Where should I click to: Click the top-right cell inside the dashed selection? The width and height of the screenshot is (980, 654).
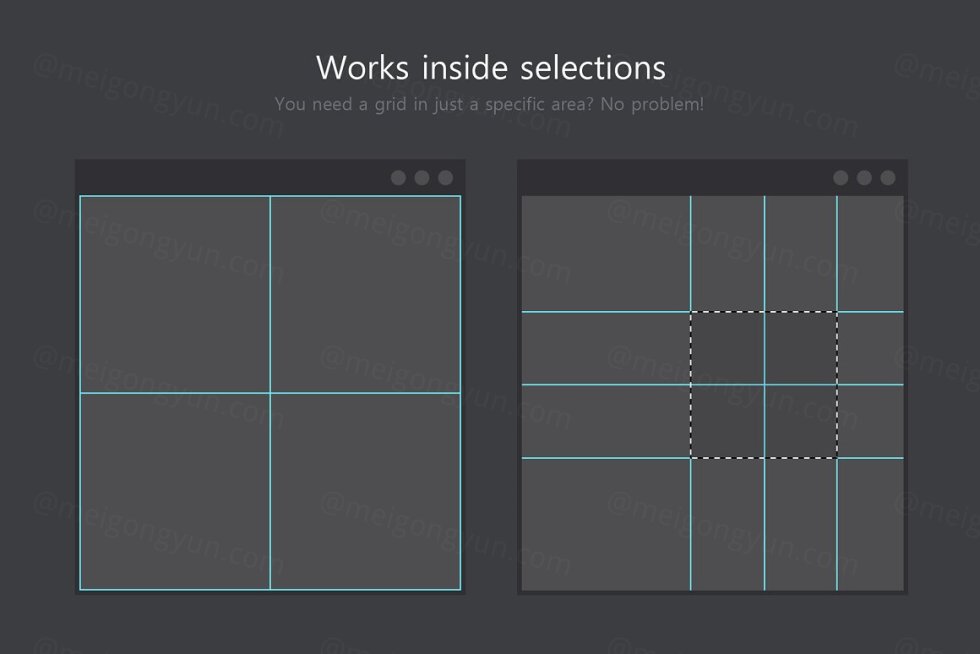(x=801, y=348)
